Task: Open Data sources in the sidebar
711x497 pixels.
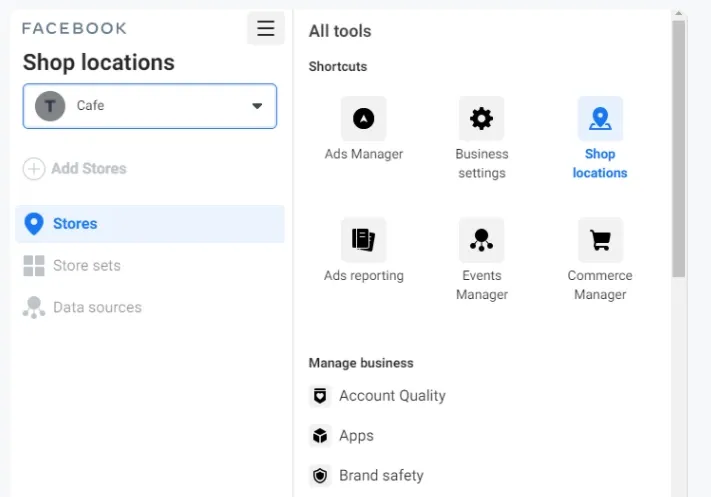Action: [83, 307]
